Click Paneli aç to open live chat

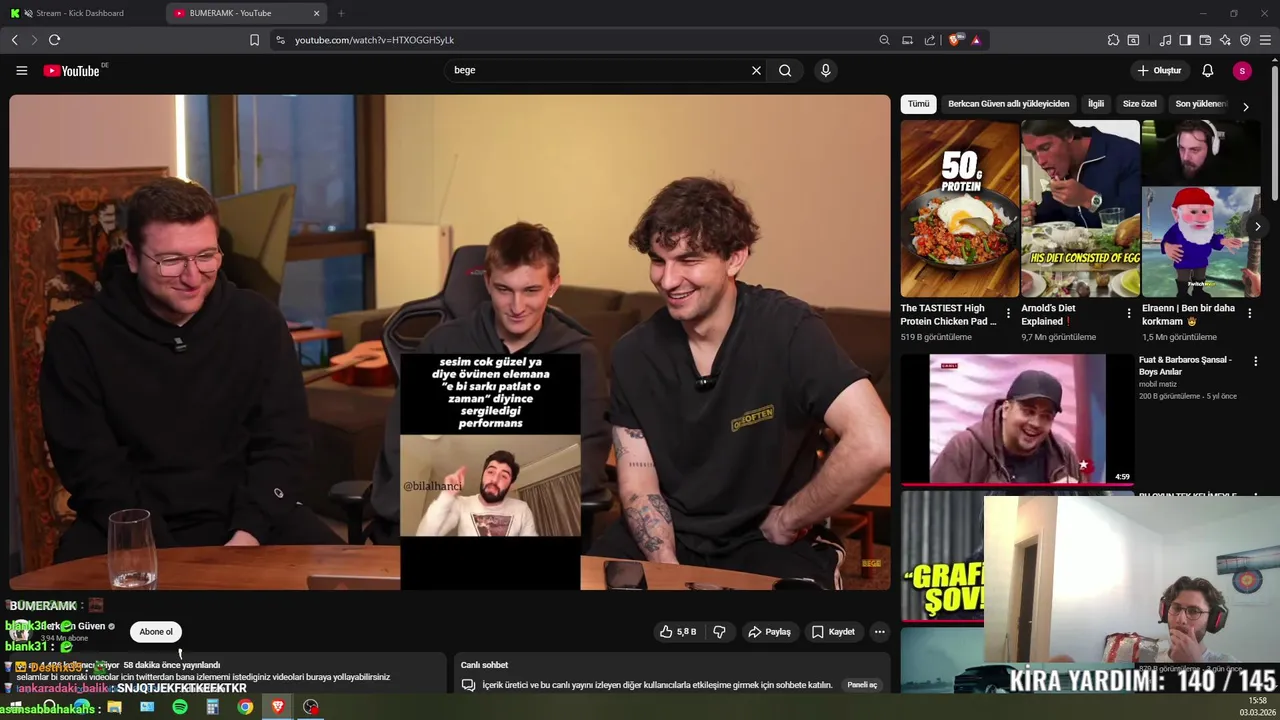862,685
